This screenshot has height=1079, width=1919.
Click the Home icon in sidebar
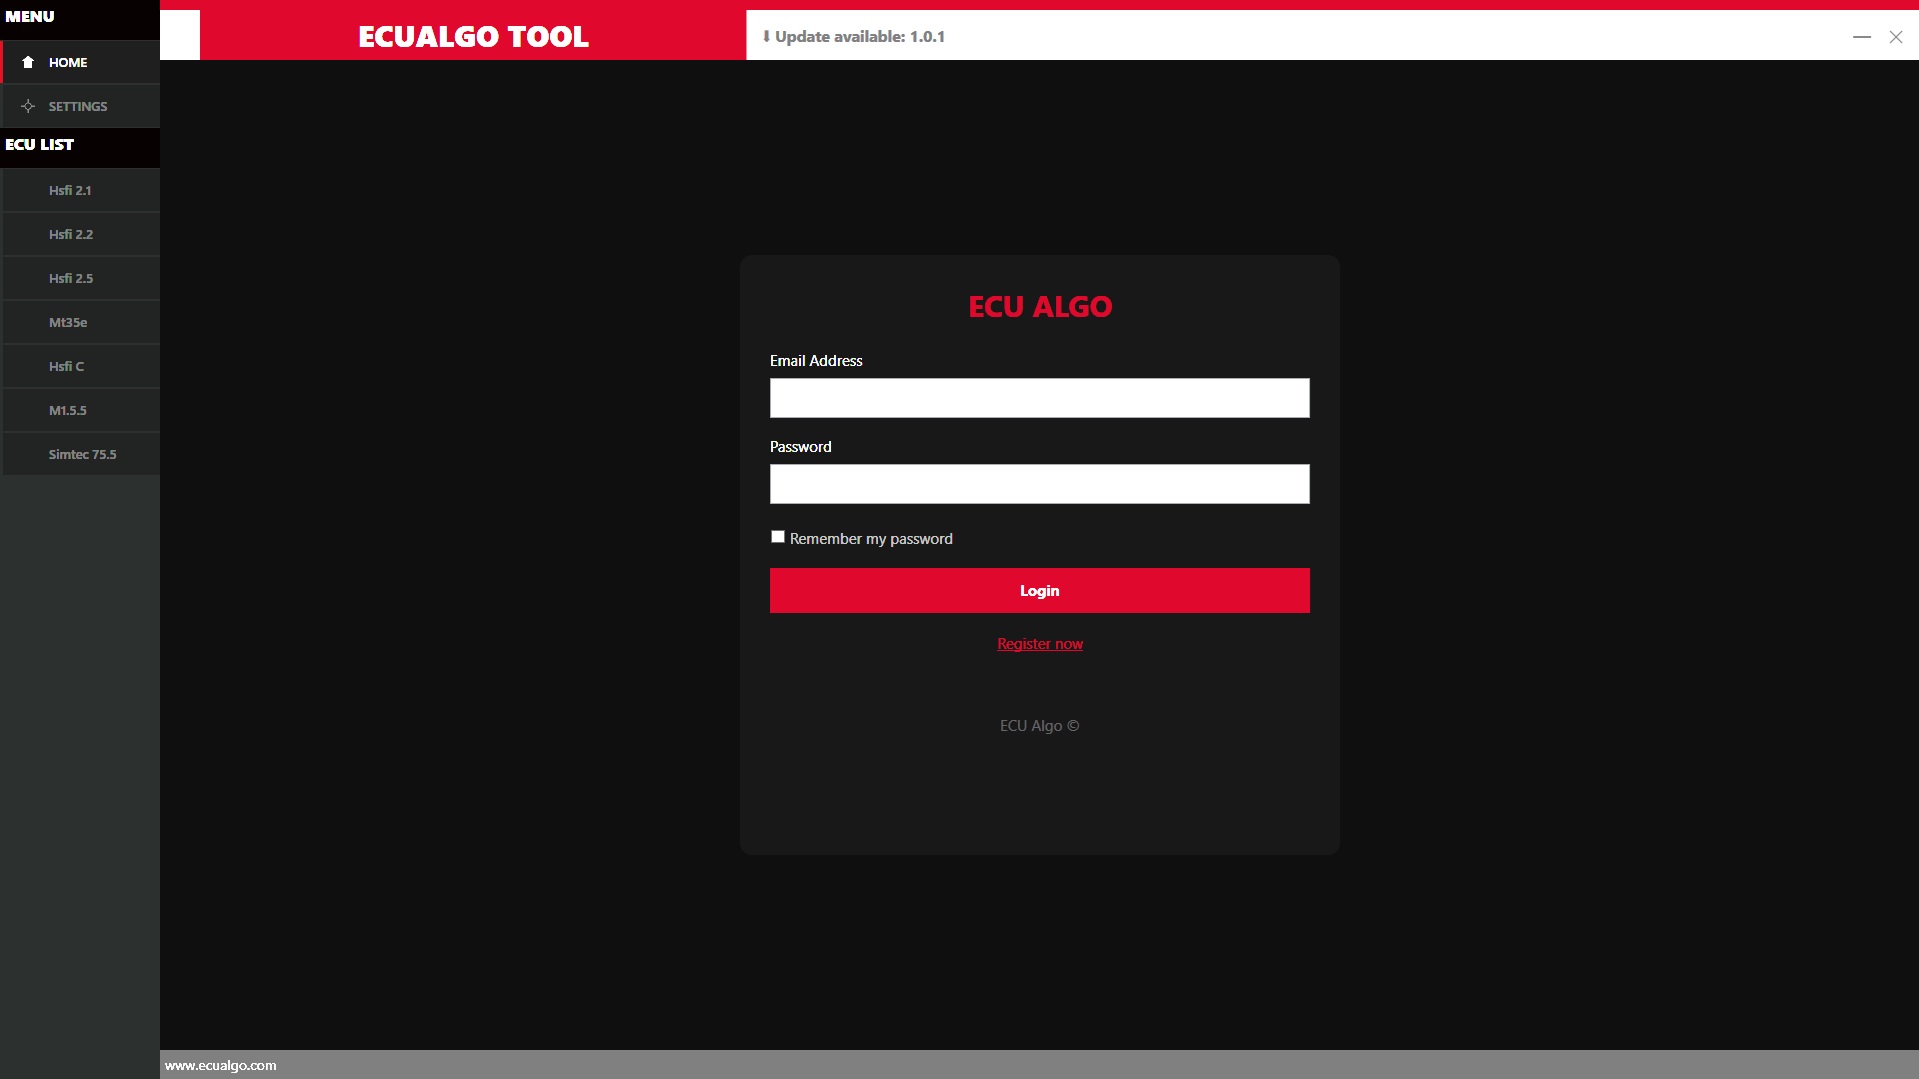[x=28, y=62]
